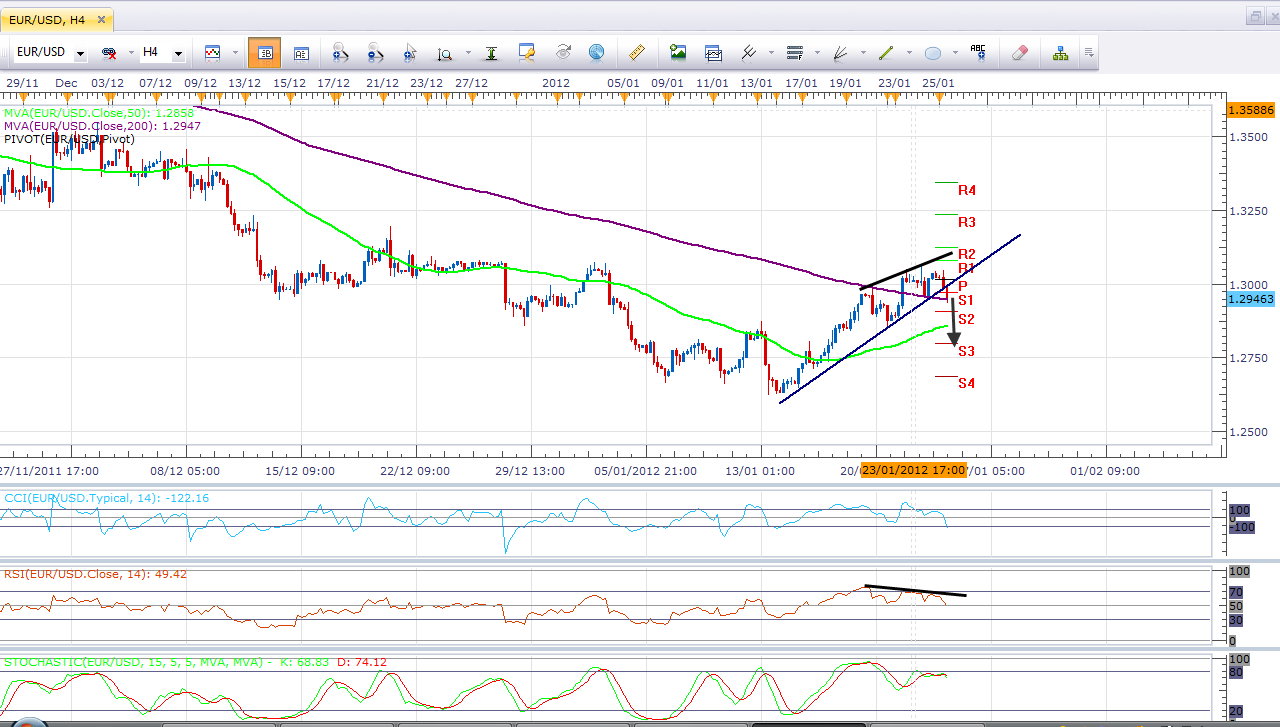Select the Andrews pitchfork tool
This screenshot has width=1280, height=727.
(748, 53)
